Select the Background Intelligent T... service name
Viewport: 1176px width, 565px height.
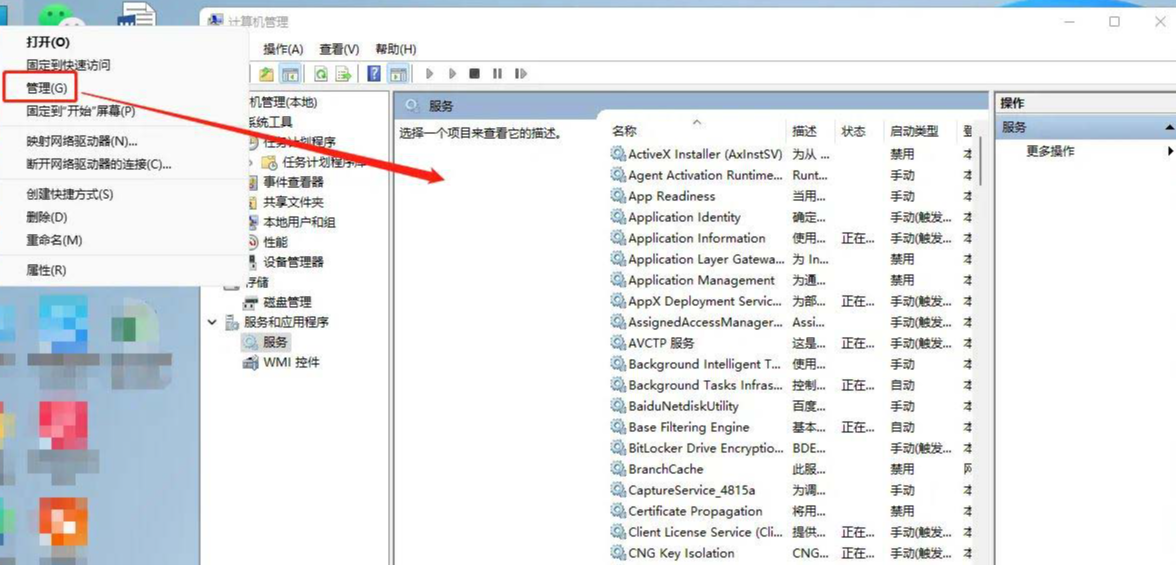704,364
